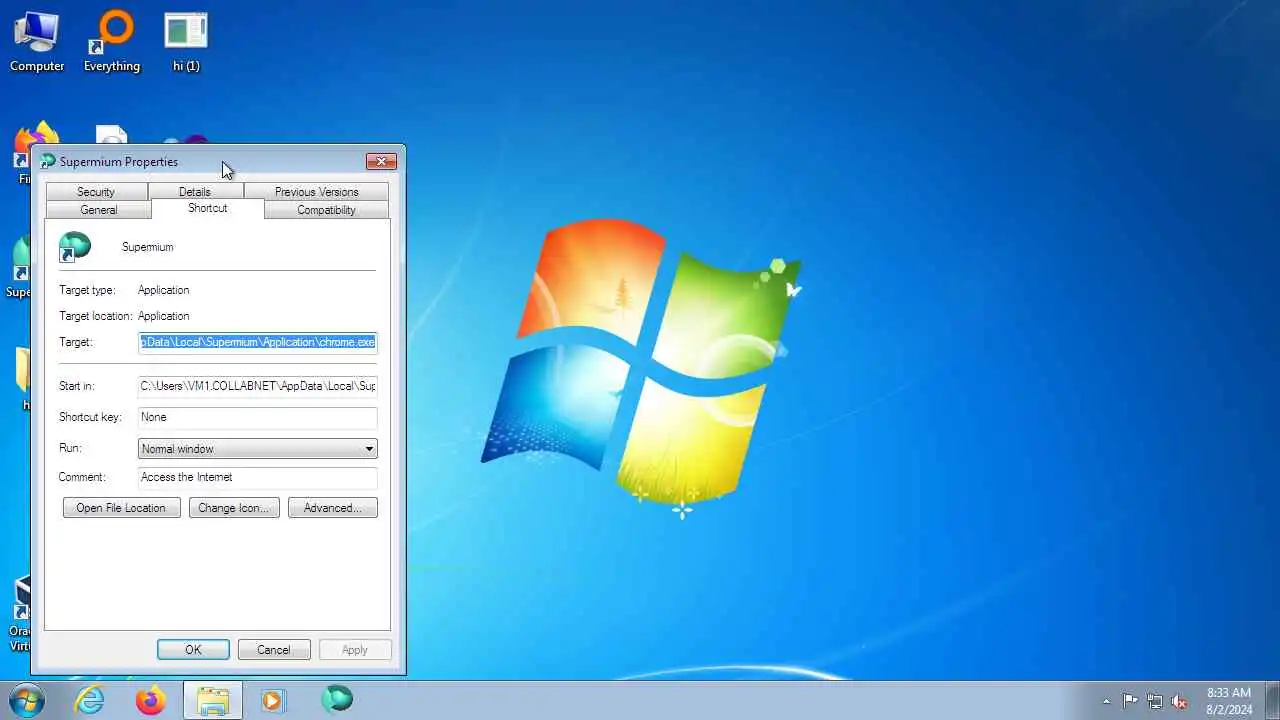
Task: Confirm with the OK button
Action: (x=193, y=650)
